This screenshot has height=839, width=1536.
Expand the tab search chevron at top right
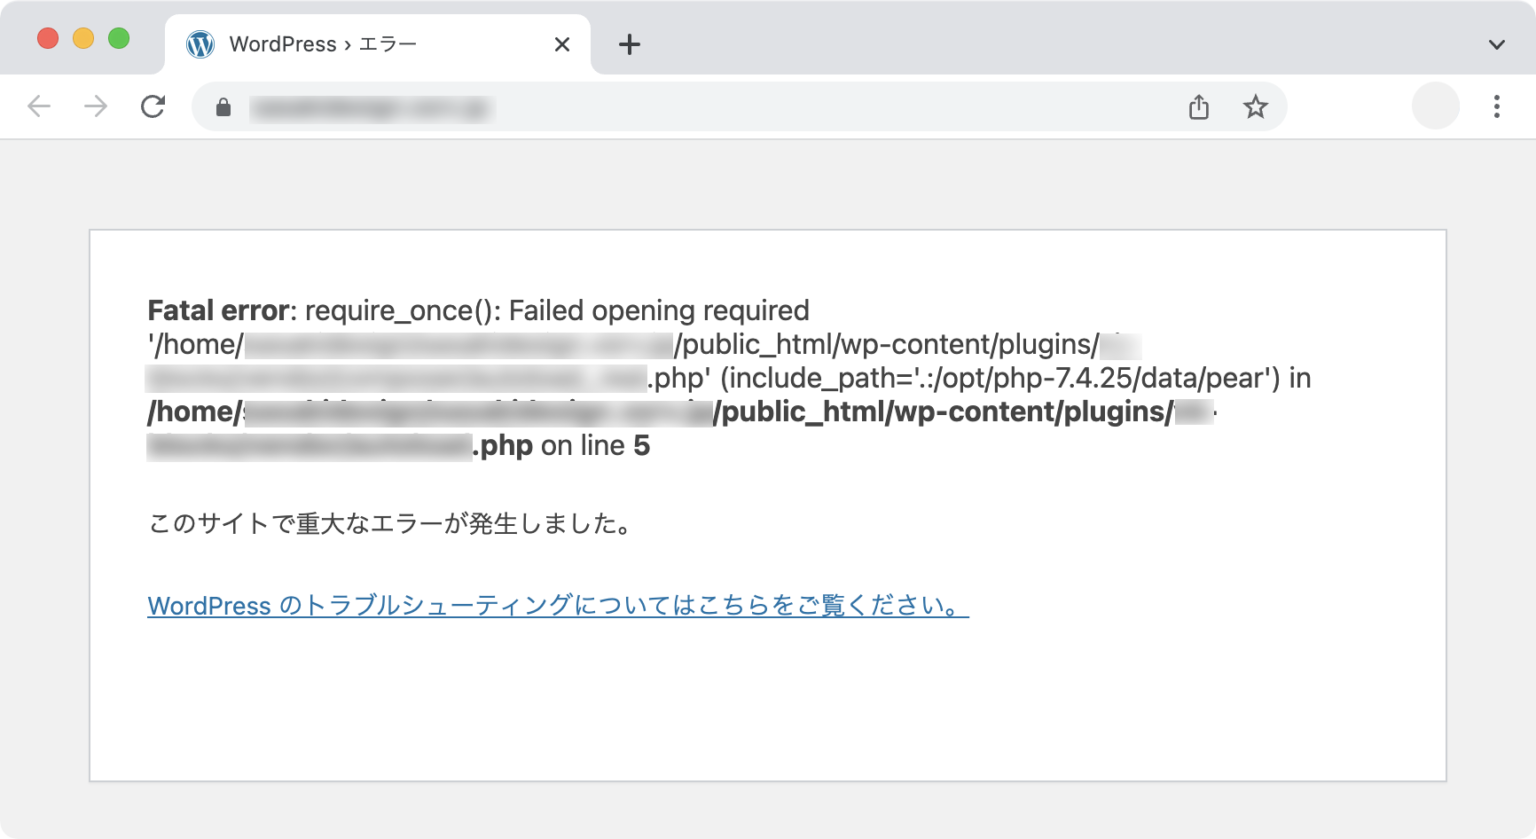tap(1496, 45)
